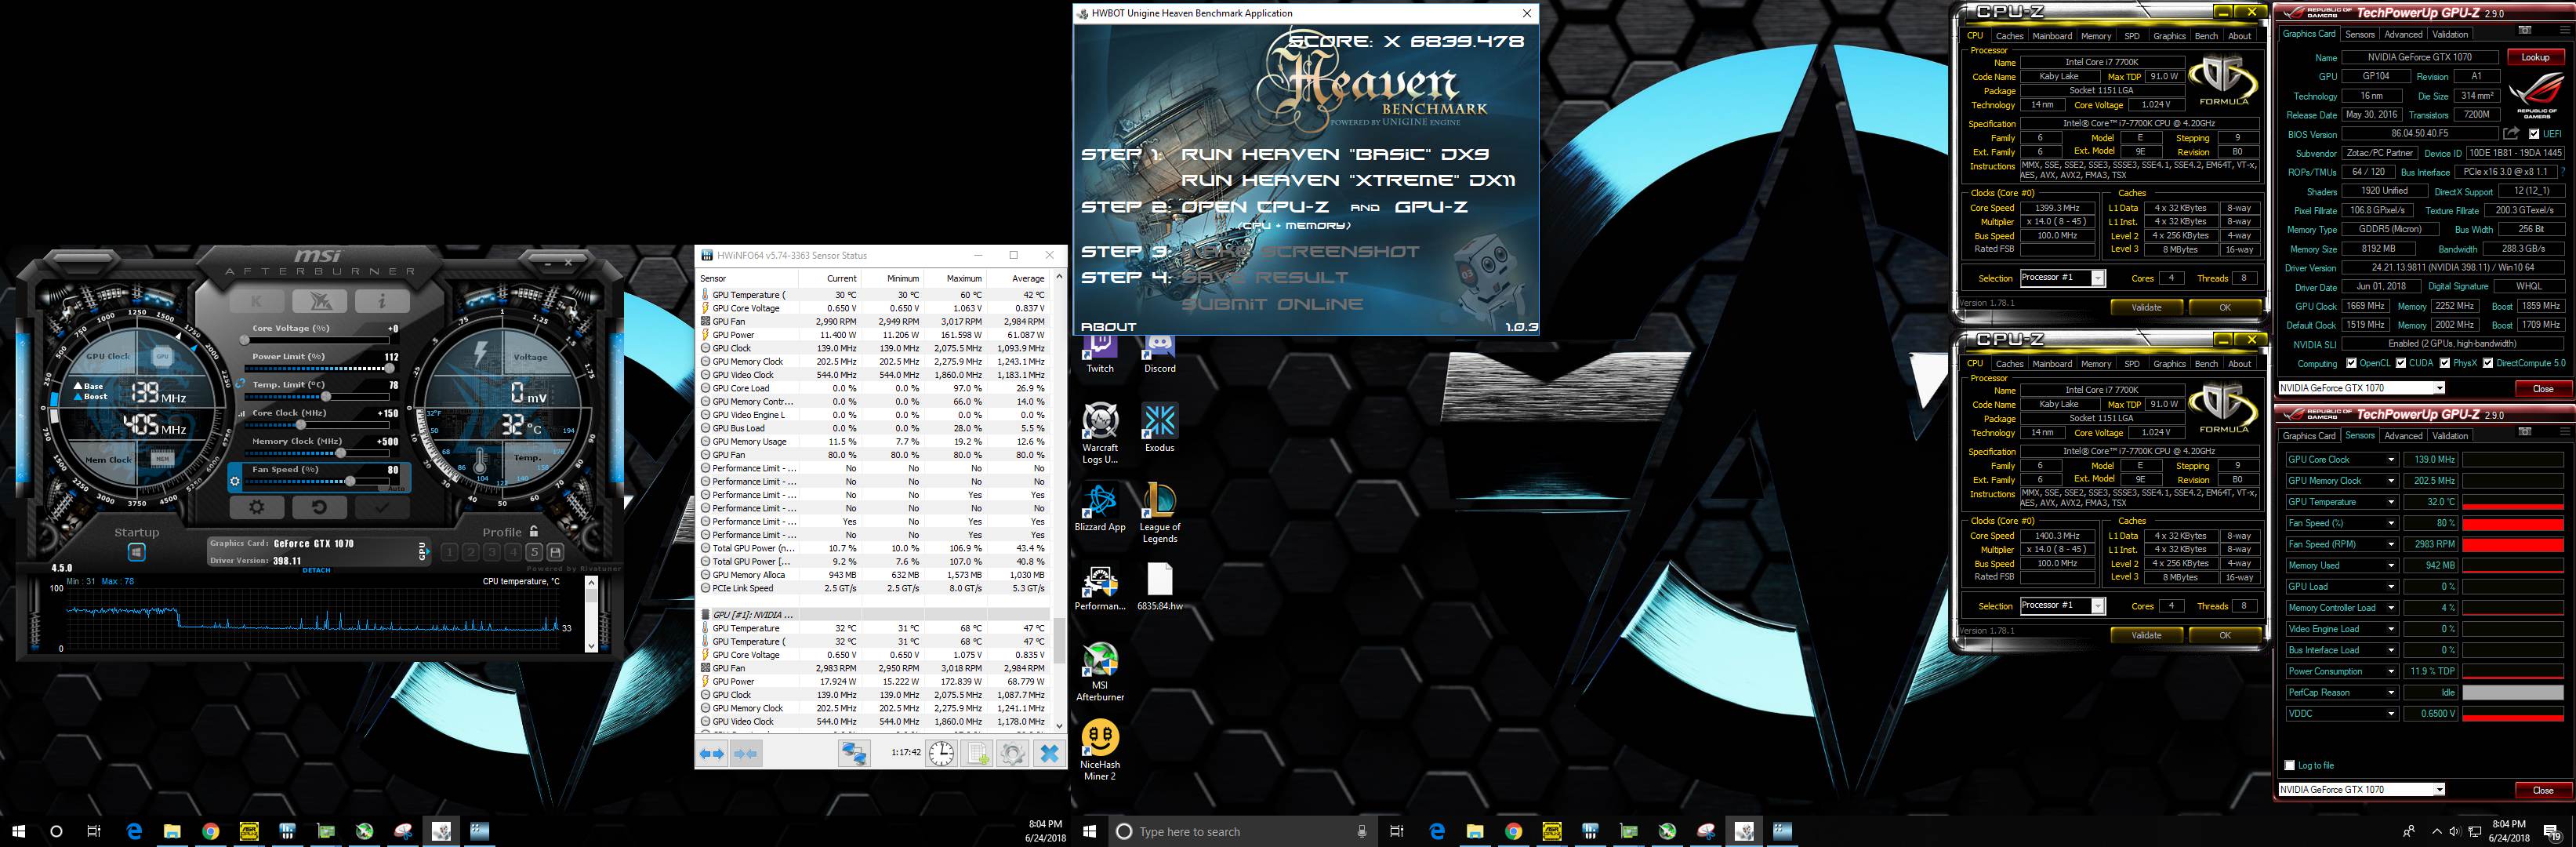
Task: Click HWiNFO blue X close sensors icon
Action: click(1049, 754)
